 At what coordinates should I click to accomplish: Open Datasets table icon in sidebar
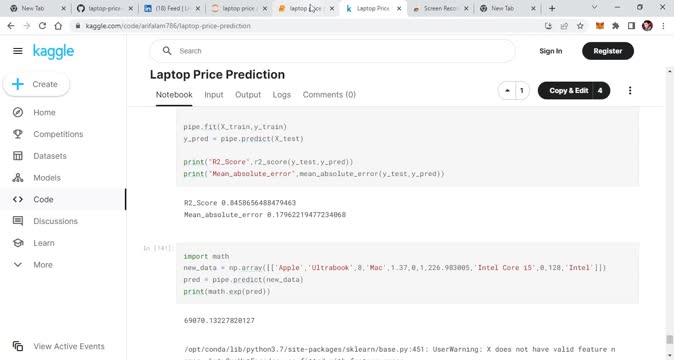(x=18, y=156)
